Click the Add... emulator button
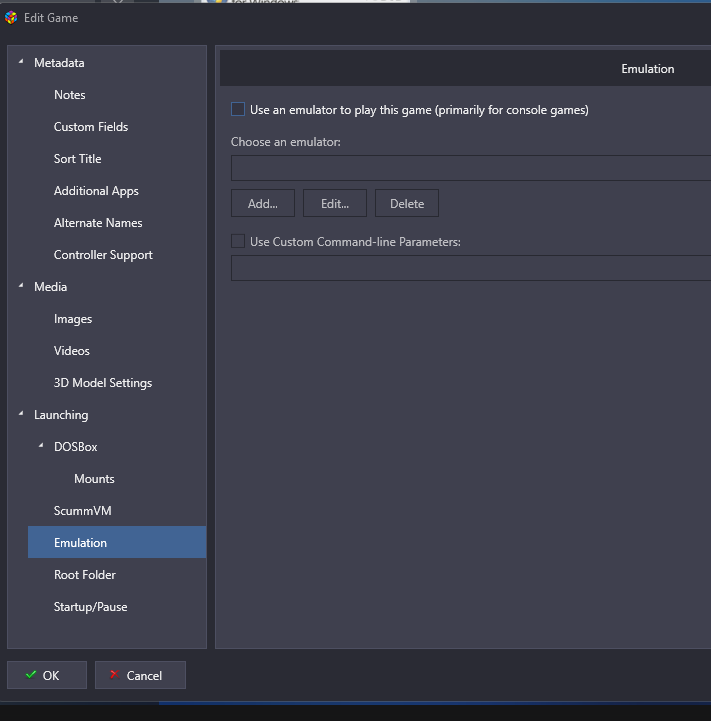711x721 pixels. tap(263, 203)
